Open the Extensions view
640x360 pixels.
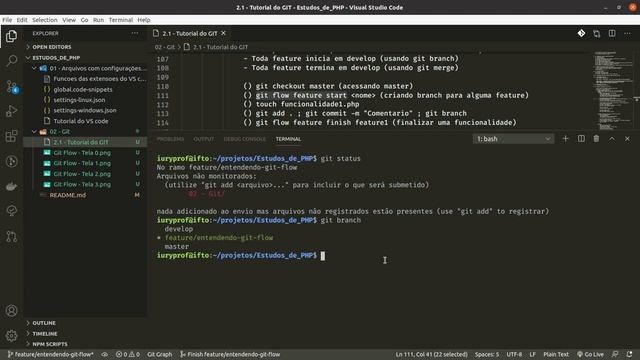coord(11,136)
